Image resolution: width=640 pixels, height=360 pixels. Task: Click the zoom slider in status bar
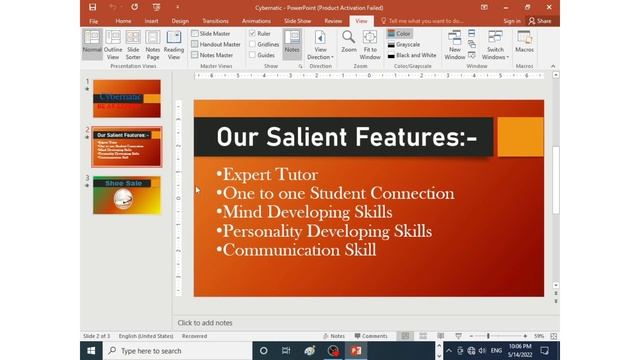click(x=498, y=336)
